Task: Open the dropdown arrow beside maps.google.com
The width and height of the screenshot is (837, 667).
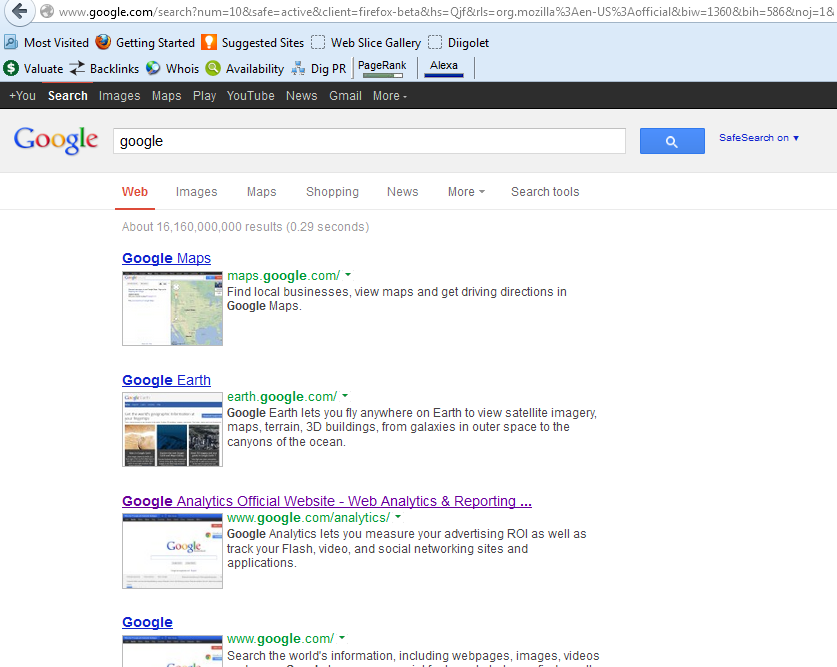Action: coord(348,275)
